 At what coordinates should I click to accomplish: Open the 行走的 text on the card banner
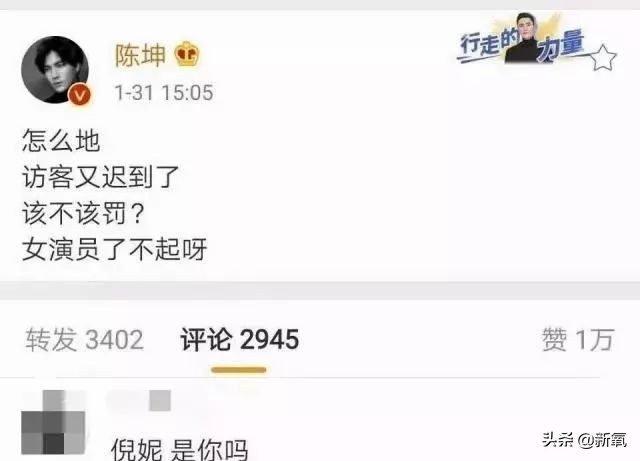(x=488, y=44)
